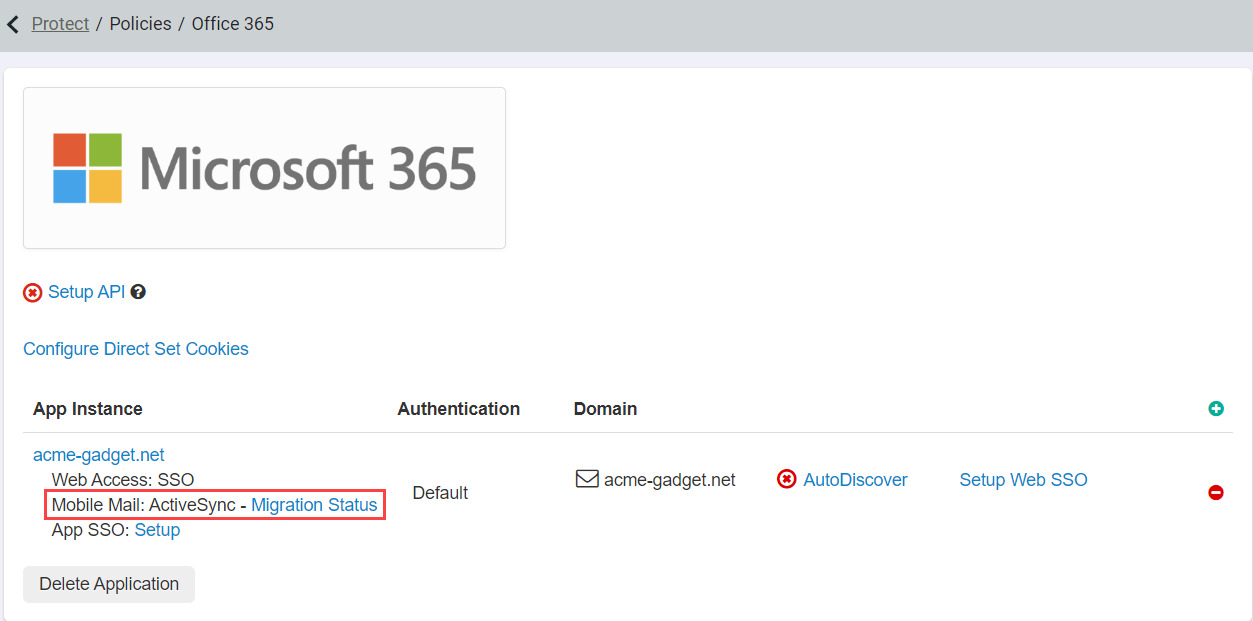Click the Policies breadcrumb text
The width and height of the screenshot is (1253, 621).
click(140, 24)
